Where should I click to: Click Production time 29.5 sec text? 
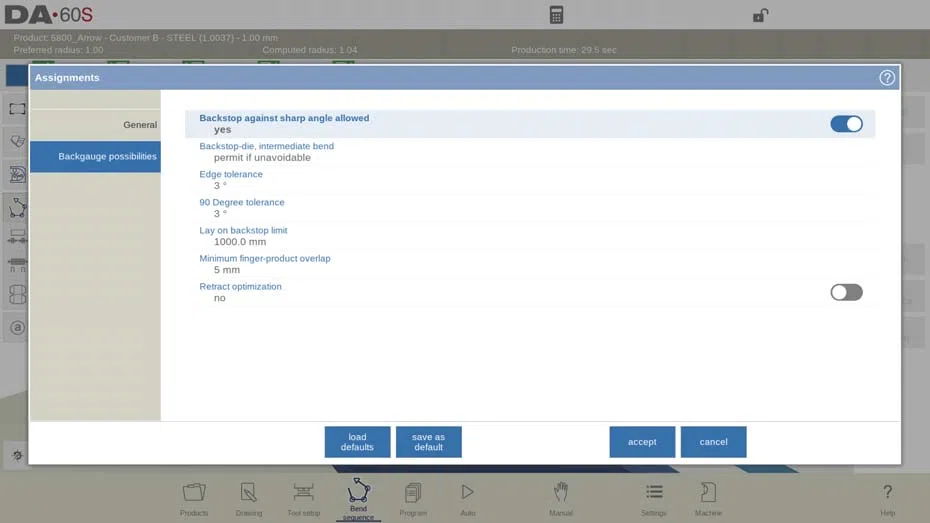pos(563,50)
